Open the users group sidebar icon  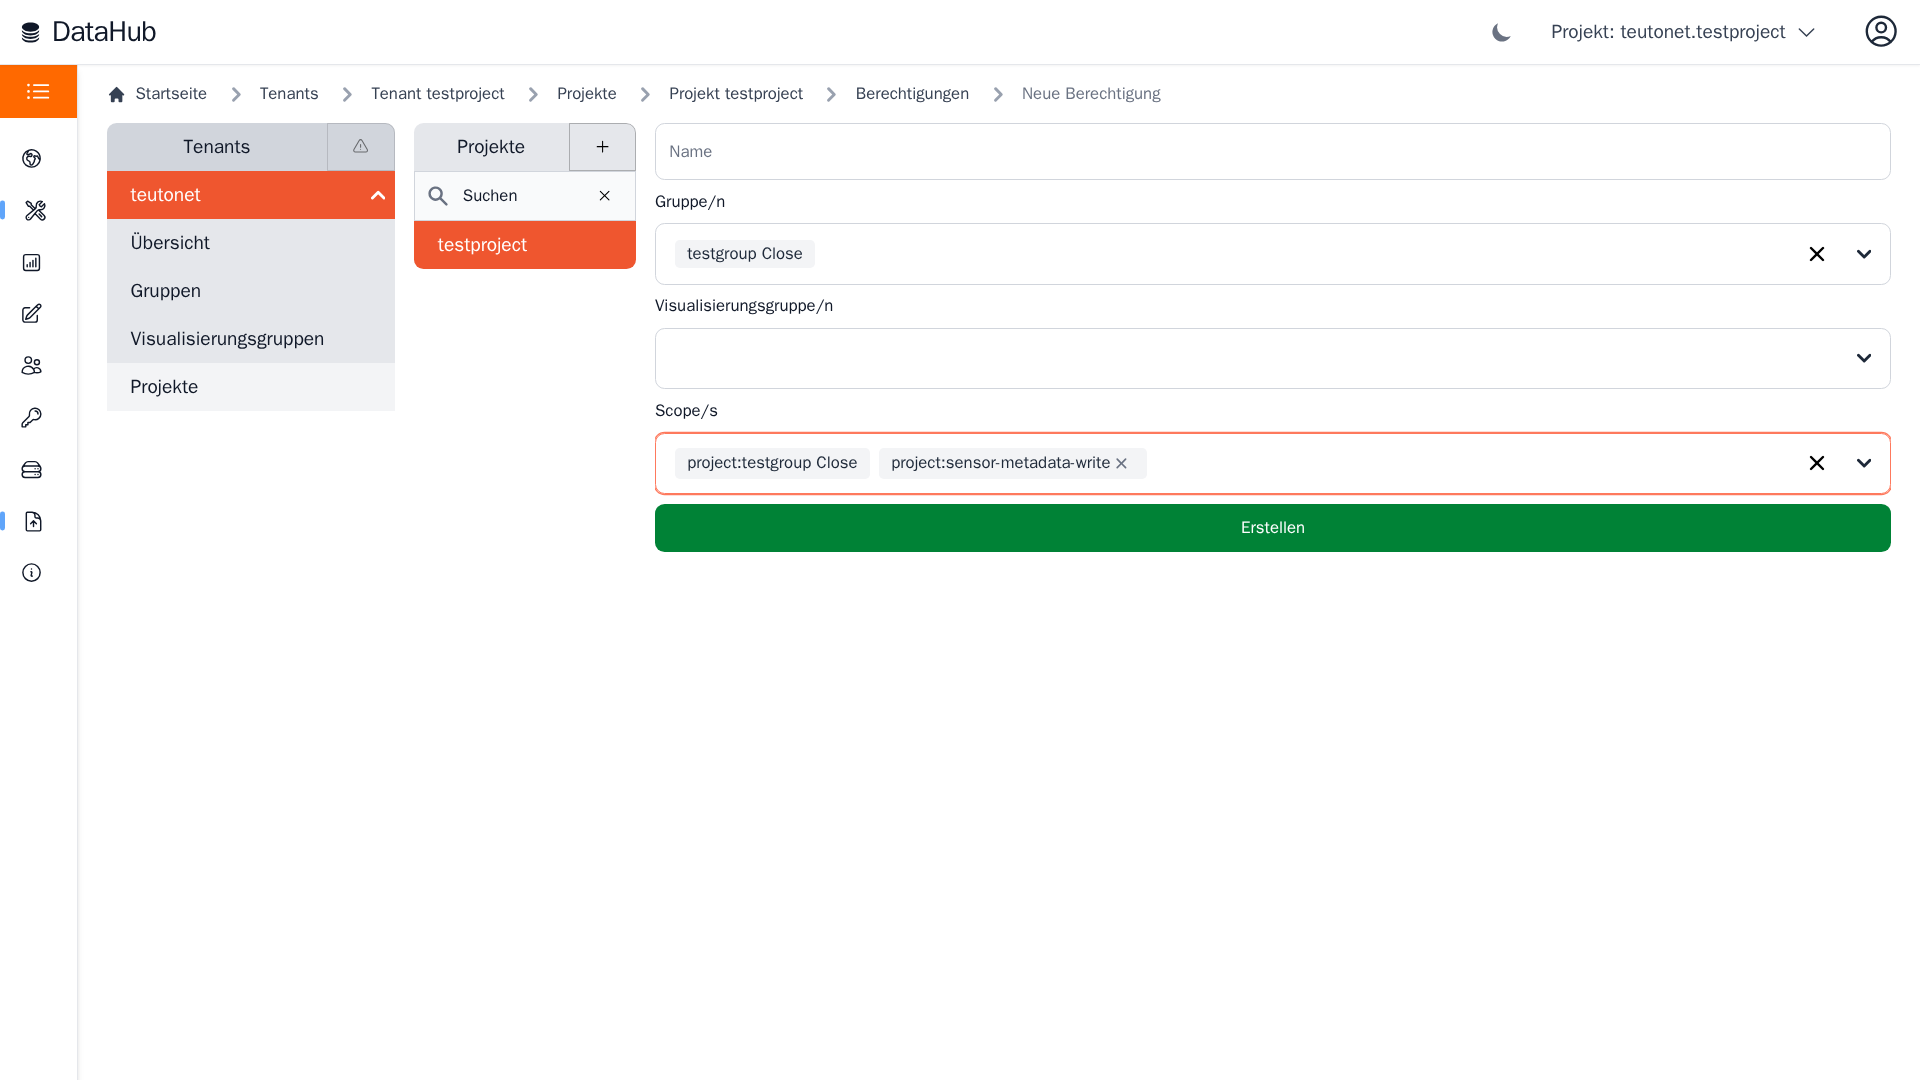(32, 366)
